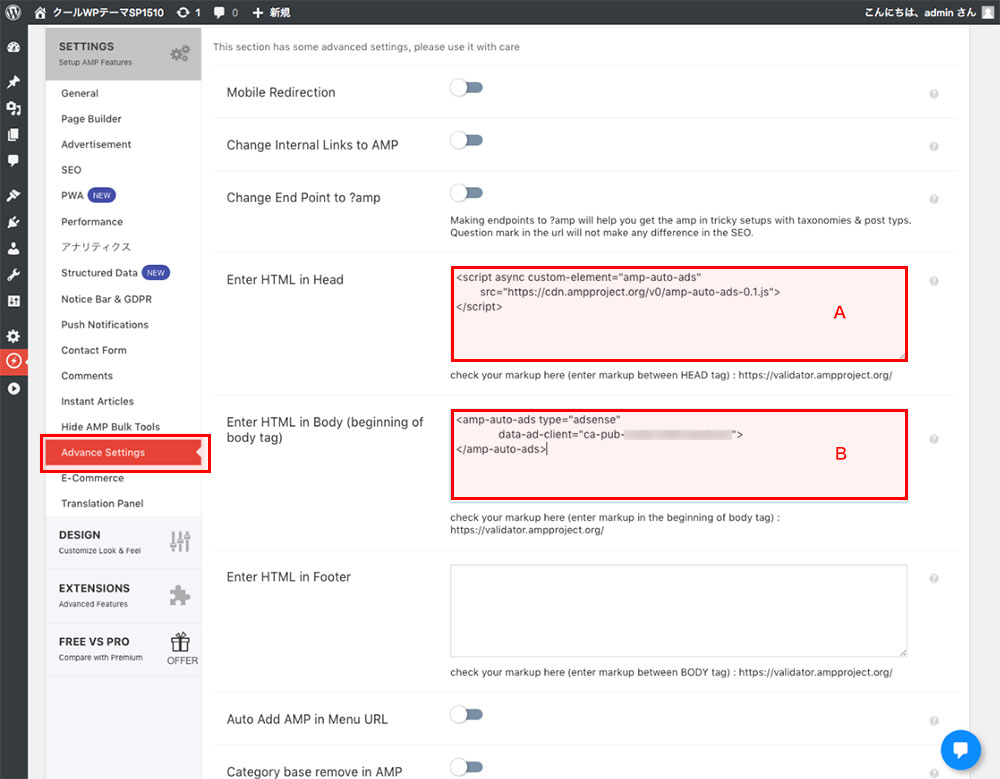
Task: Toggle Auto Add AMP in Menu URL
Action: tap(466, 714)
